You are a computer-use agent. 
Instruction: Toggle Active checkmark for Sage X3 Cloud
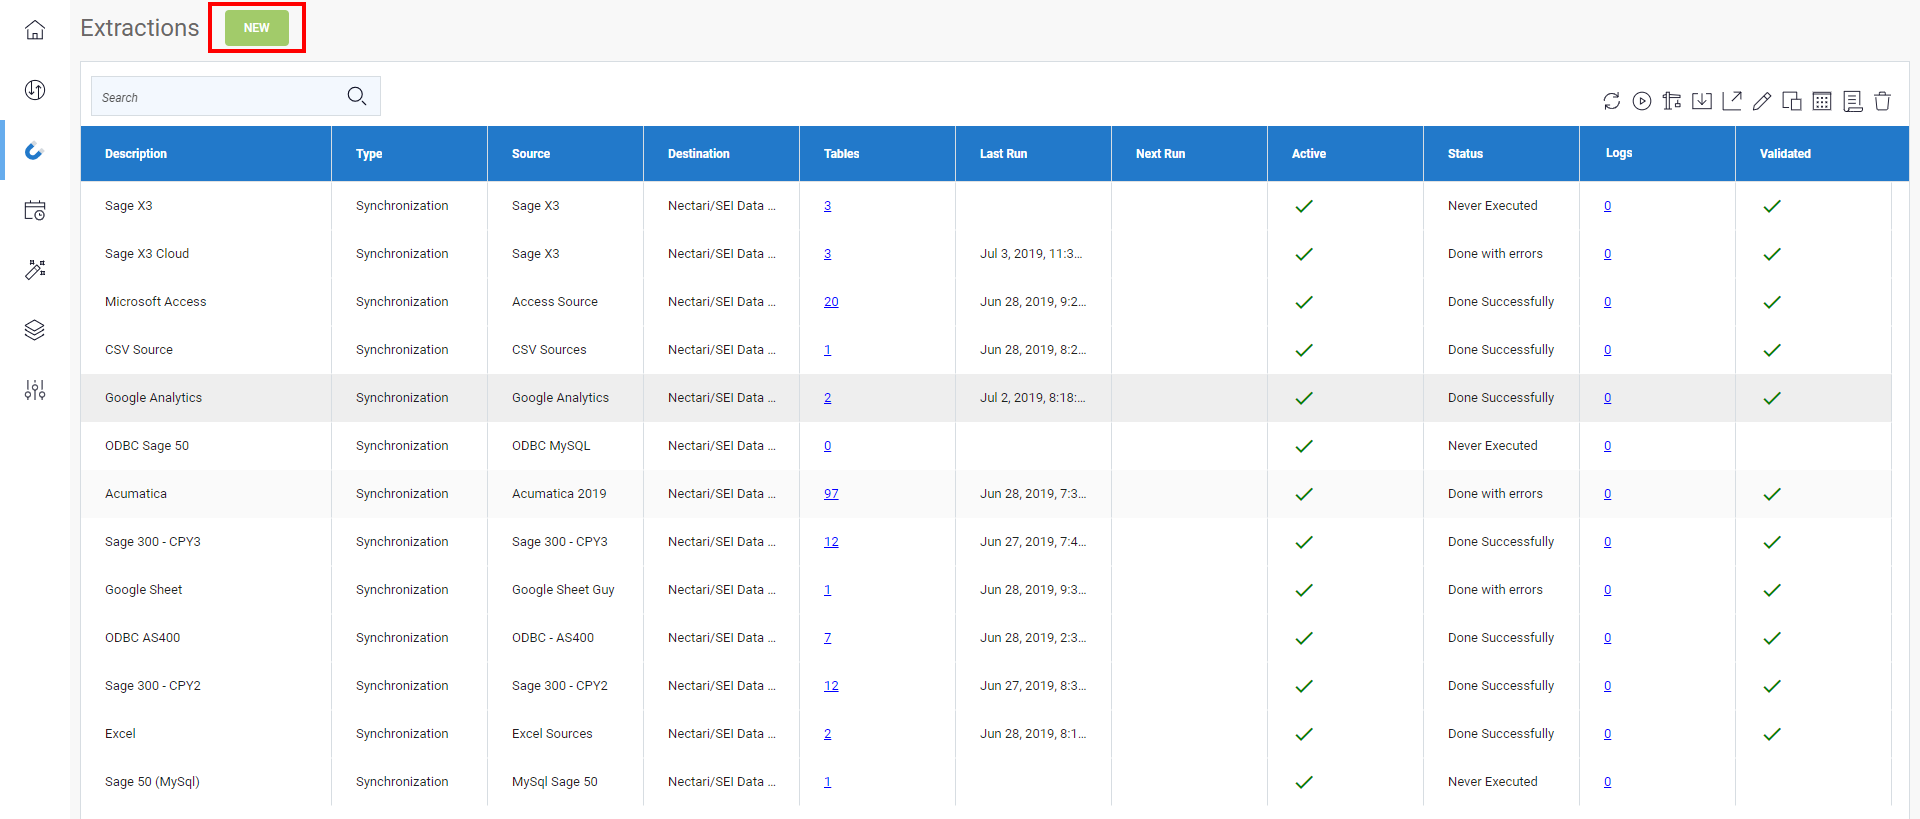[1304, 254]
